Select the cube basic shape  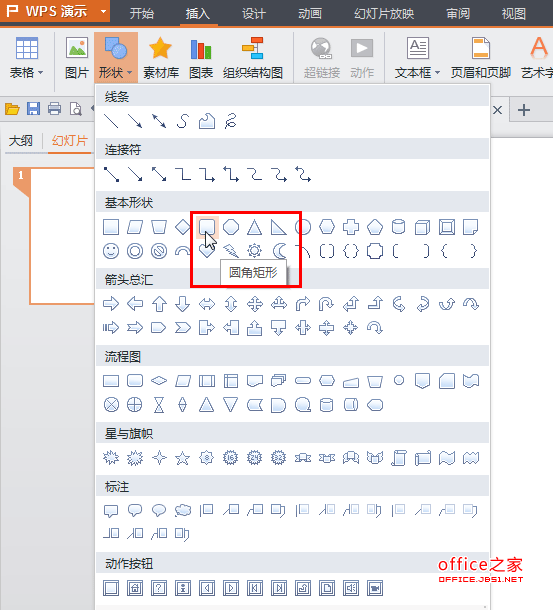423,227
